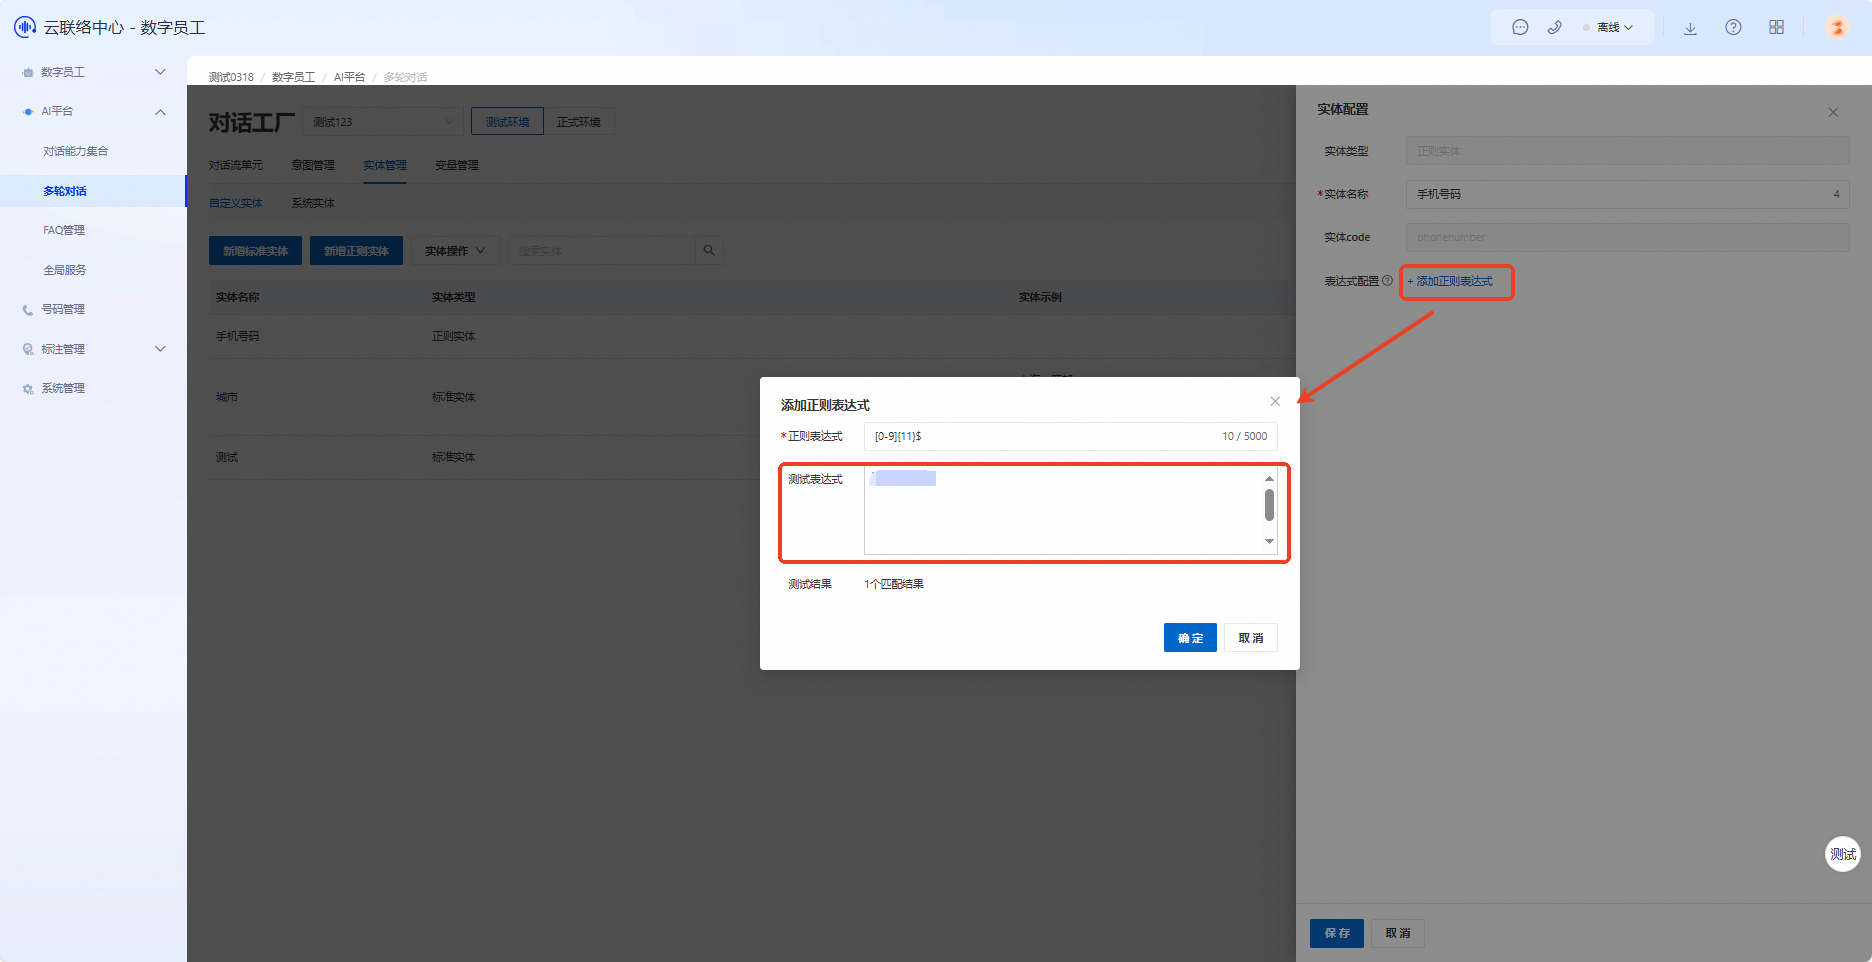Select the 系统实体 sub-tab
This screenshot has width=1872, height=962.
(x=313, y=204)
